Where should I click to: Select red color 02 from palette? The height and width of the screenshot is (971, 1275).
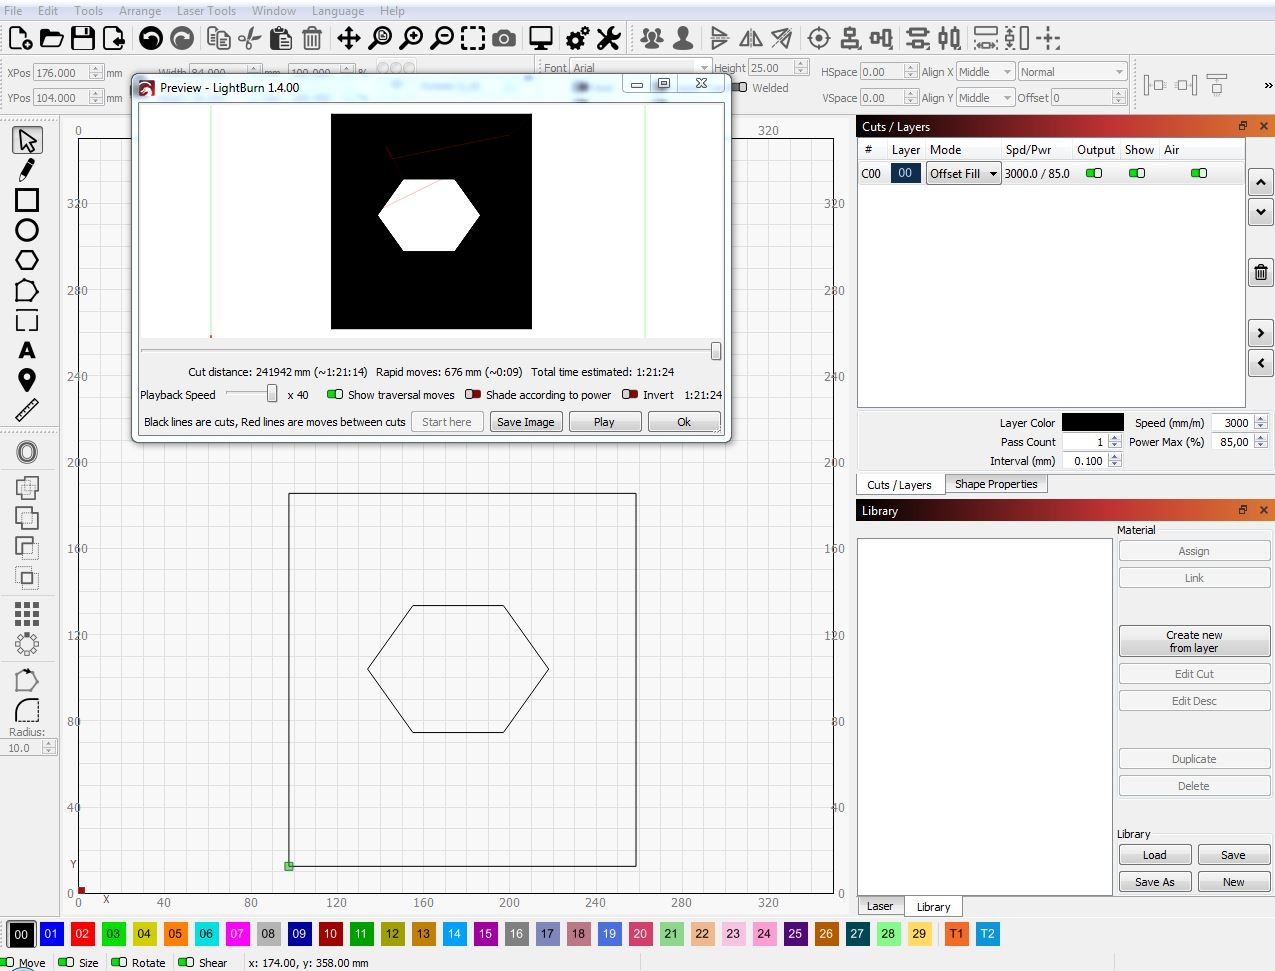82,933
